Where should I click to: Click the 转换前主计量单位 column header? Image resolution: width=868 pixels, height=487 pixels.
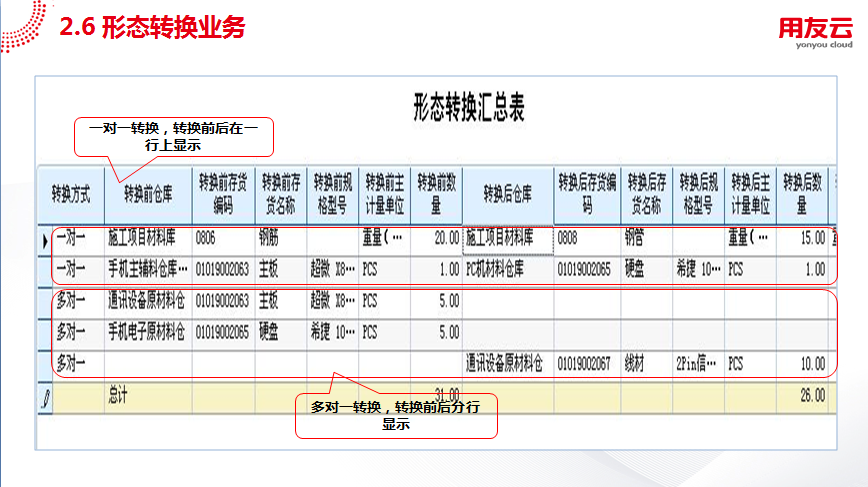pyautogui.click(x=385, y=195)
